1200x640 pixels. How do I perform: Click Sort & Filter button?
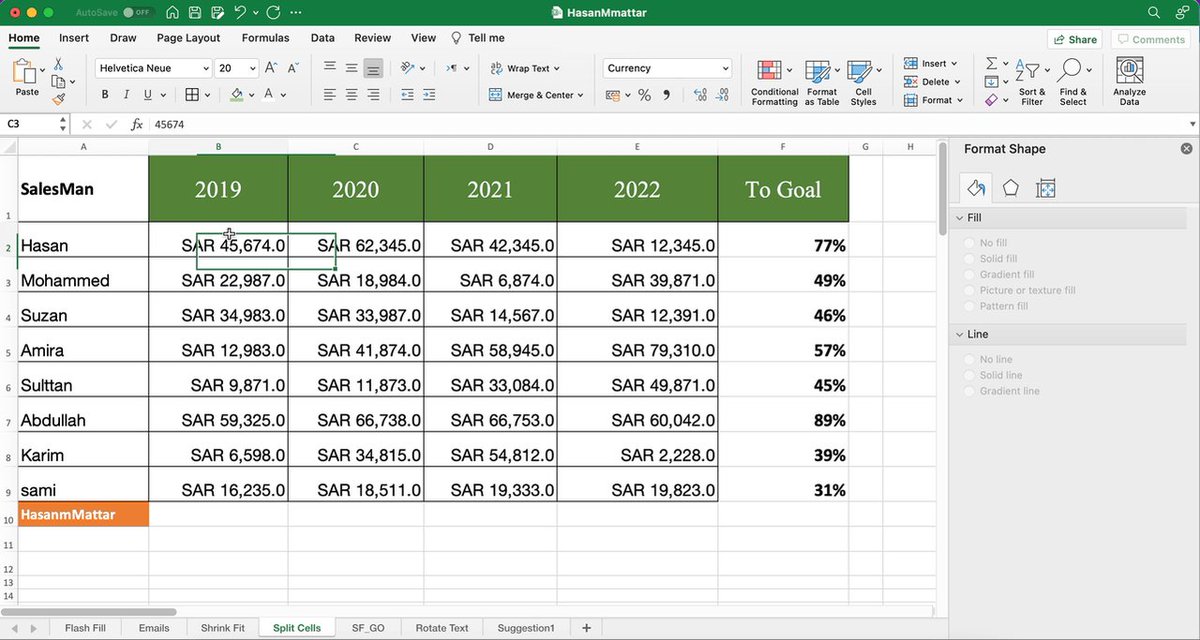1032,82
